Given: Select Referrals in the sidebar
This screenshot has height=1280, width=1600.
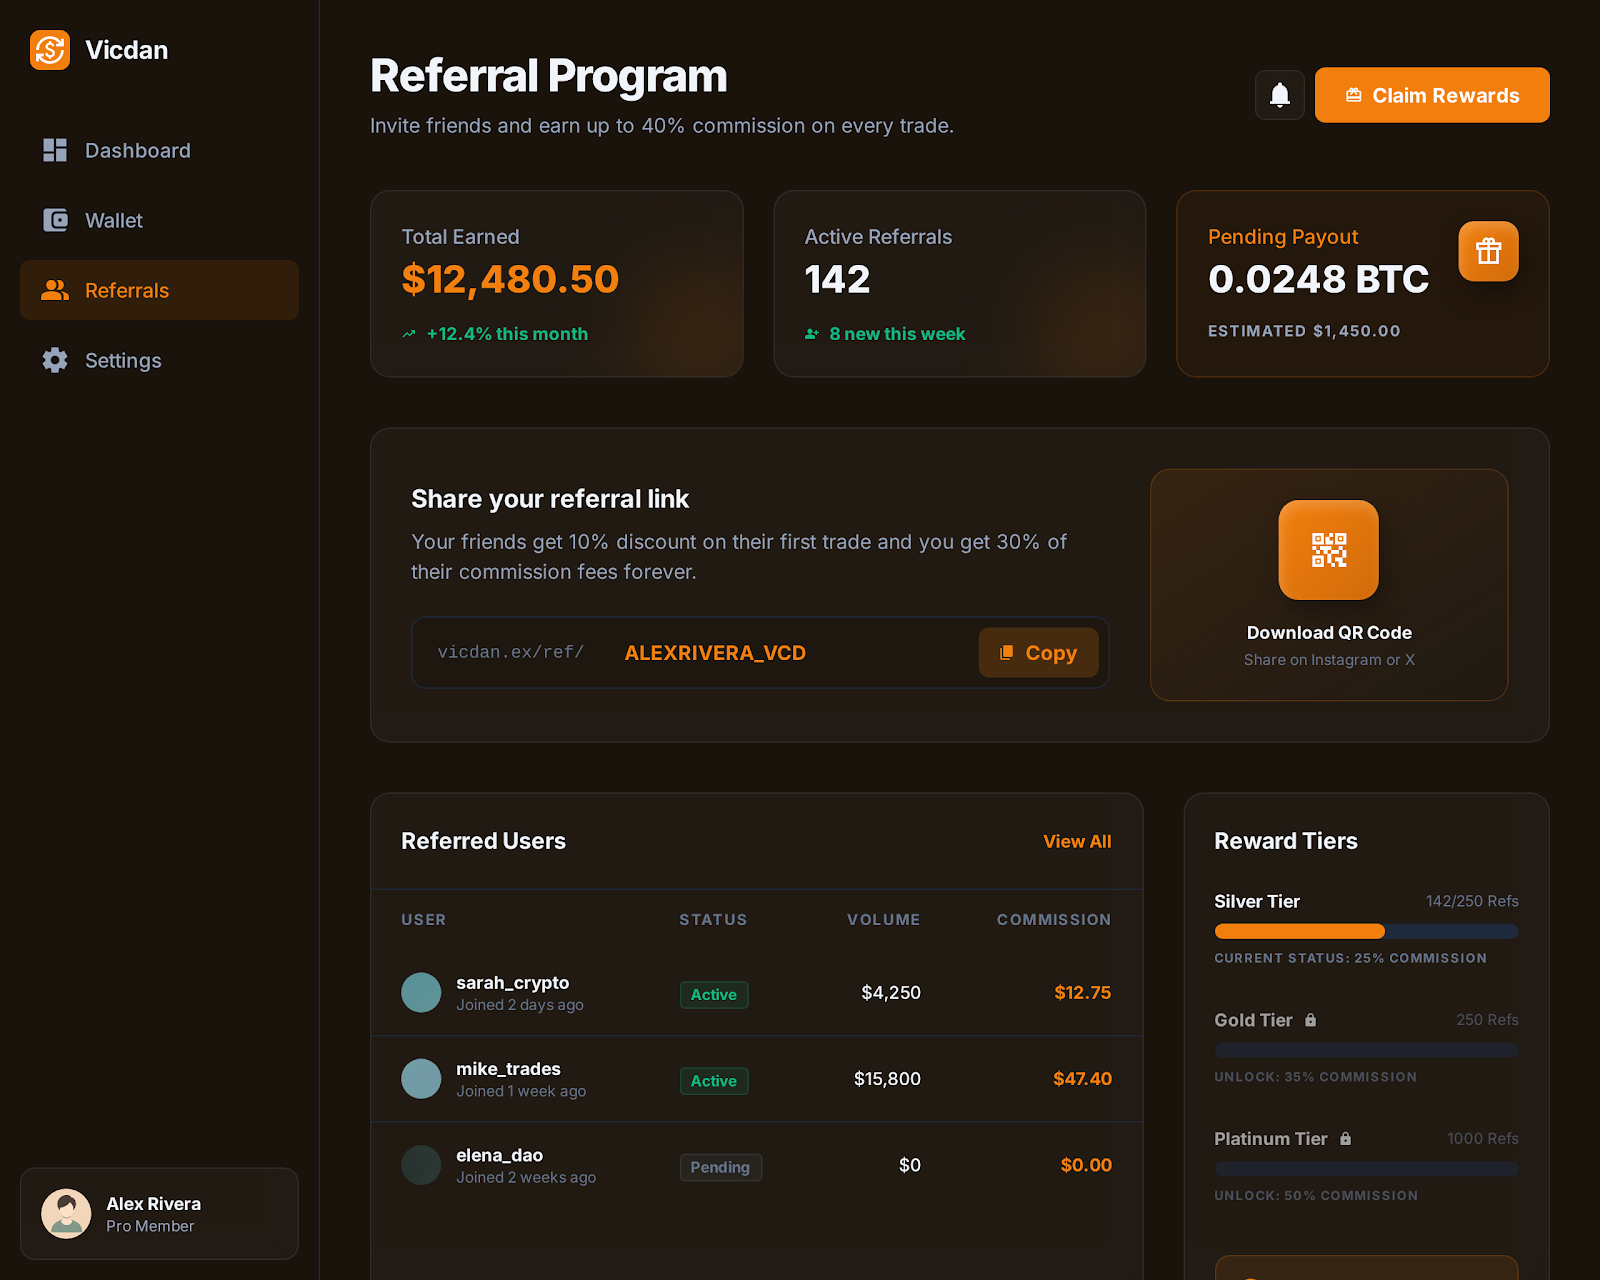Looking at the screenshot, I should click(x=127, y=290).
